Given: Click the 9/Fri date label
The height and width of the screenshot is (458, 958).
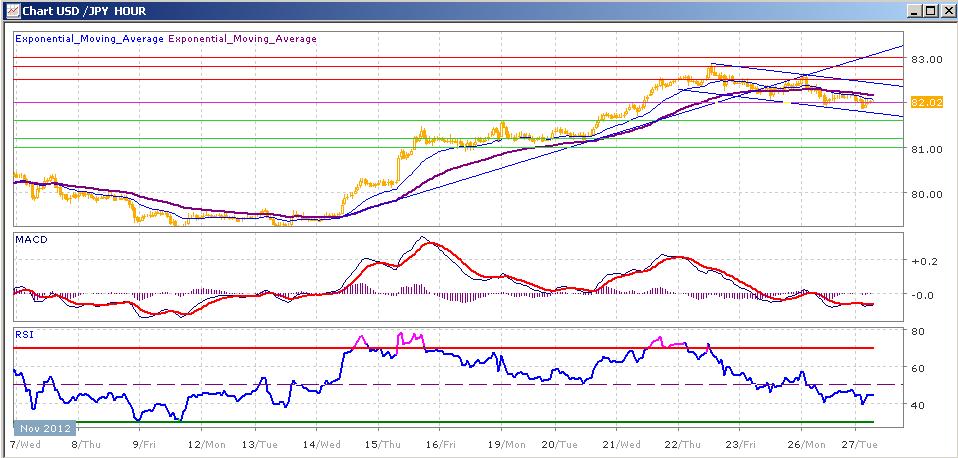Looking at the screenshot, I should tap(144, 444).
